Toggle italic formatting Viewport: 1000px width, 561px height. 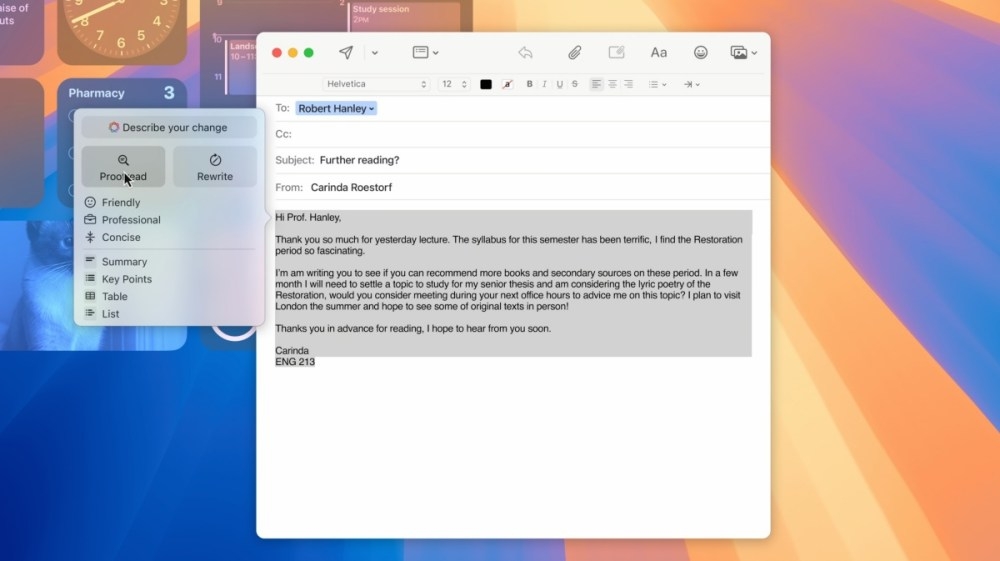click(544, 84)
